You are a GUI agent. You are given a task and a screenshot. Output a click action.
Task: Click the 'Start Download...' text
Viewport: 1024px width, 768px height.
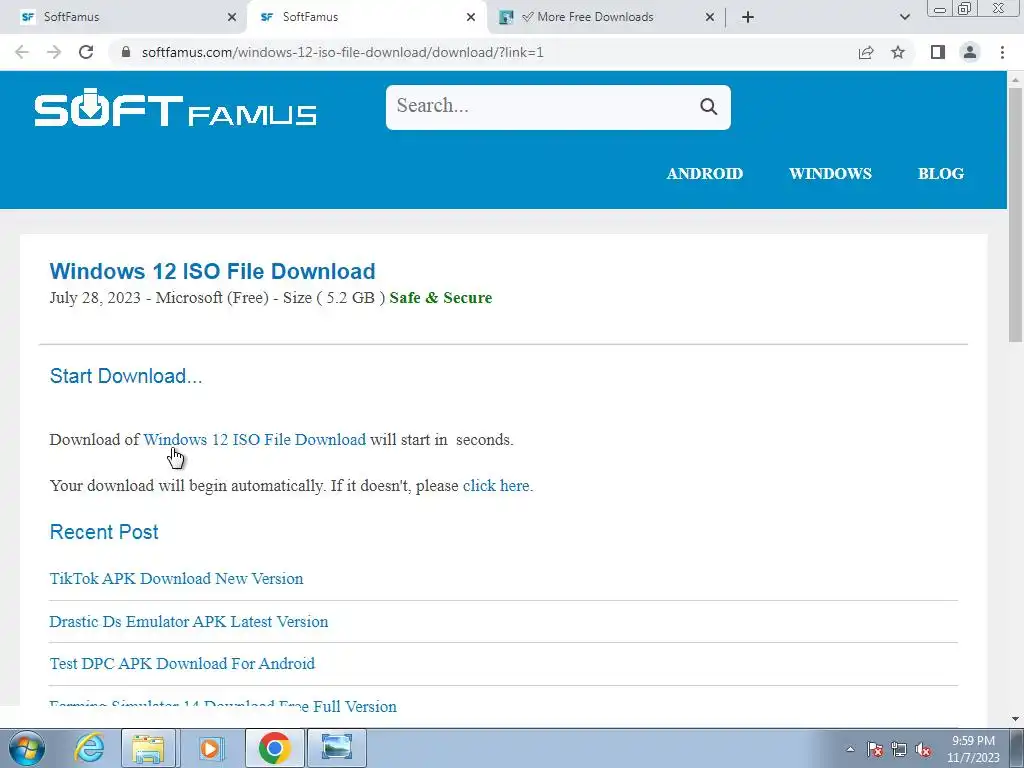point(126,376)
